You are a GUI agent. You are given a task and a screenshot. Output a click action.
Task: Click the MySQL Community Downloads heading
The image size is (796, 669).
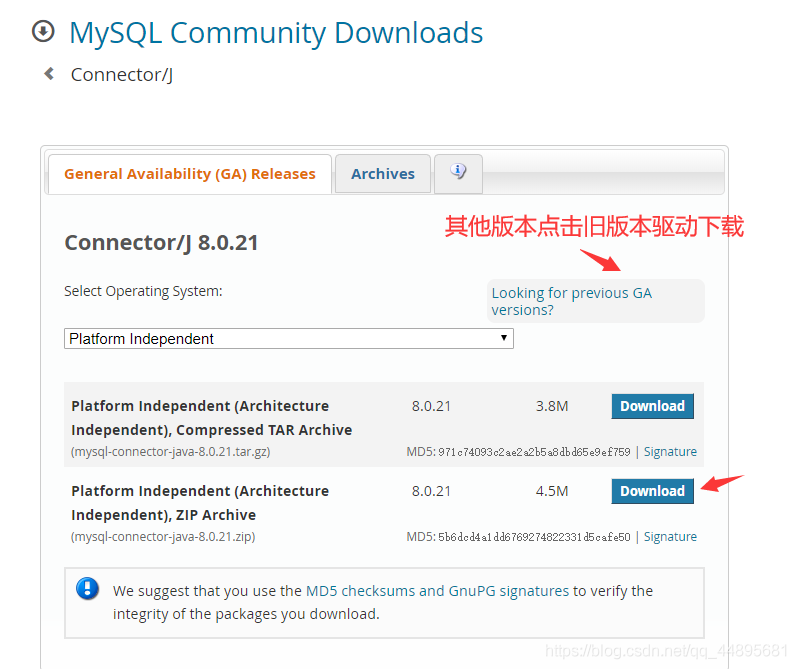276,33
